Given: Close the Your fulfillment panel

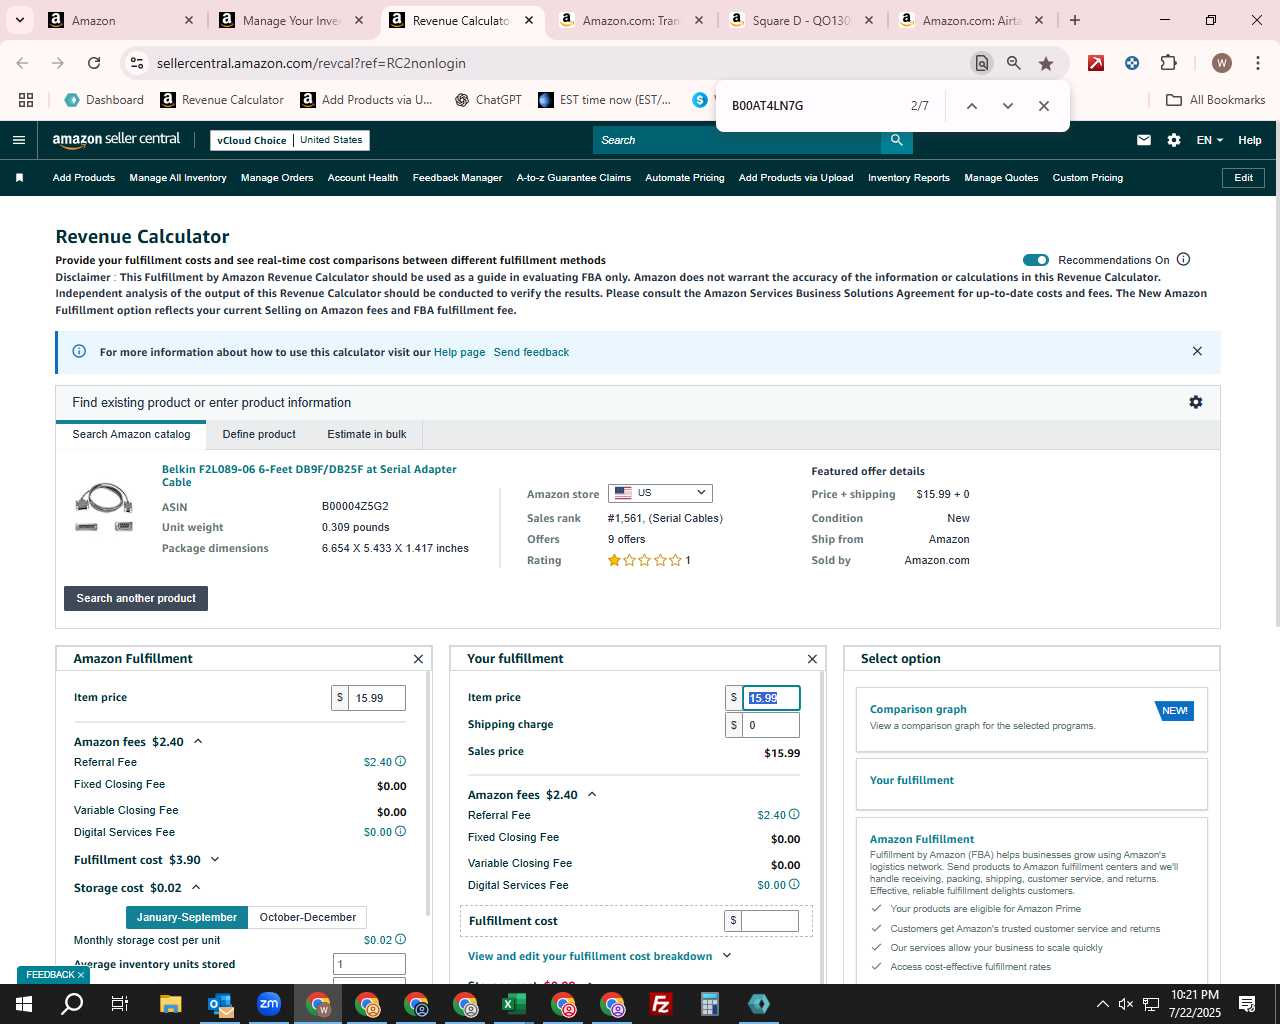Looking at the screenshot, I should point(812,659).
